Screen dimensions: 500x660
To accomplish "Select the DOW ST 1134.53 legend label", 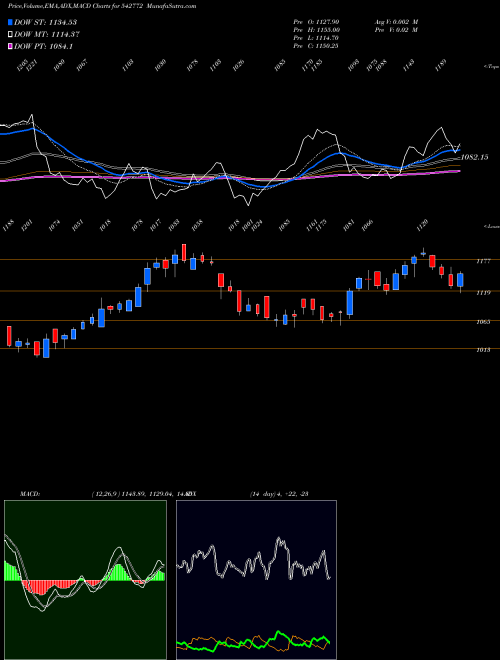I will 45,22.
